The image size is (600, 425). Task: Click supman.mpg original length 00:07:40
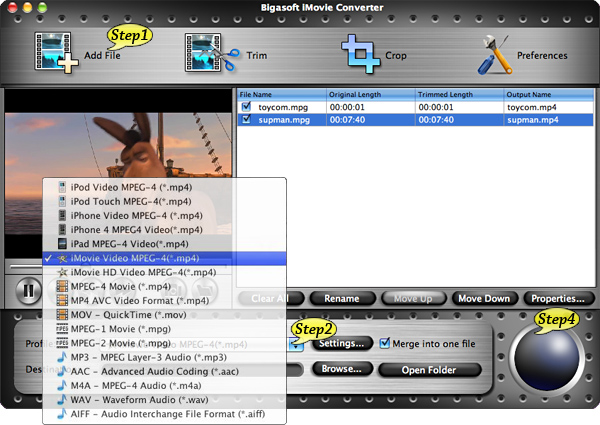tap(347, 120)
